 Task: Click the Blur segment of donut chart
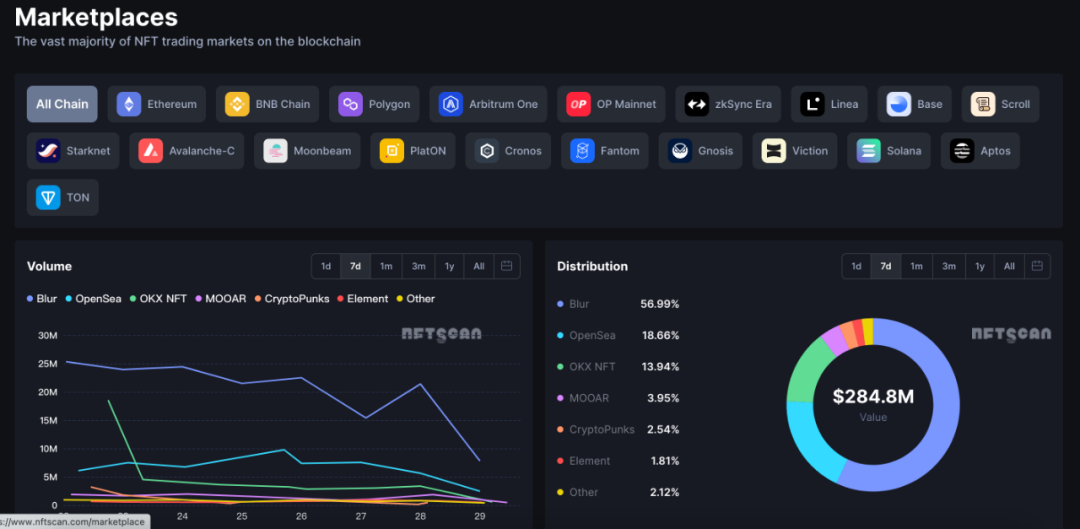tap(946, 413)
